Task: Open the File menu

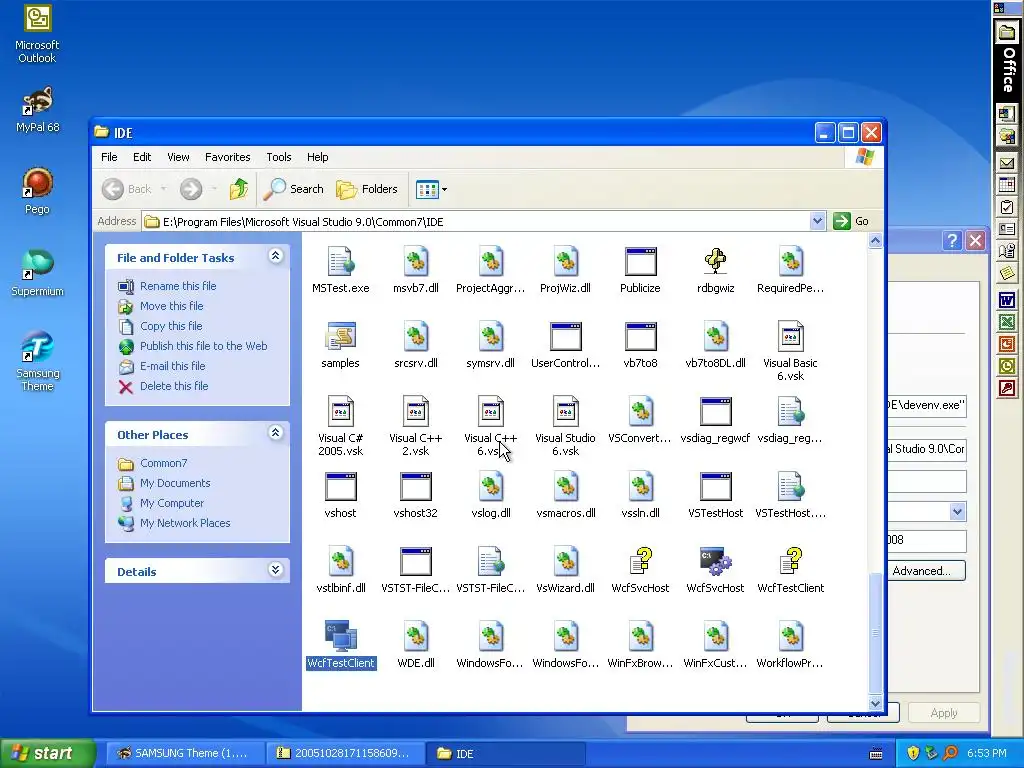Action: click(x=109, y=157)
